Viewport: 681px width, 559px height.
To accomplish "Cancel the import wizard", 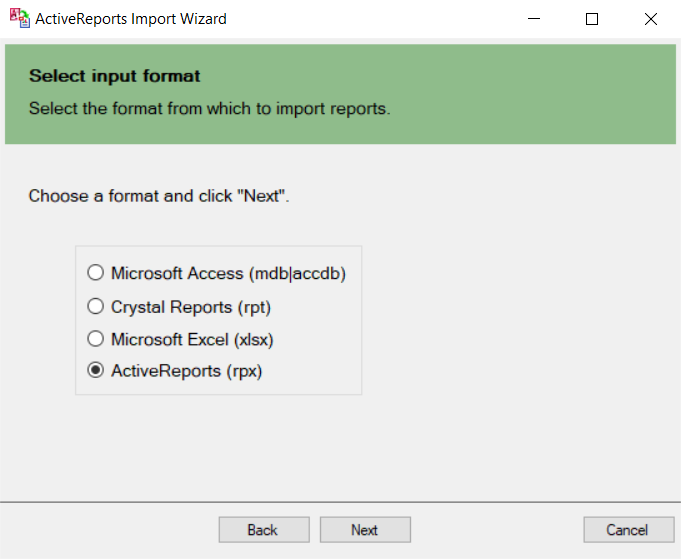I will pos(629,529).
